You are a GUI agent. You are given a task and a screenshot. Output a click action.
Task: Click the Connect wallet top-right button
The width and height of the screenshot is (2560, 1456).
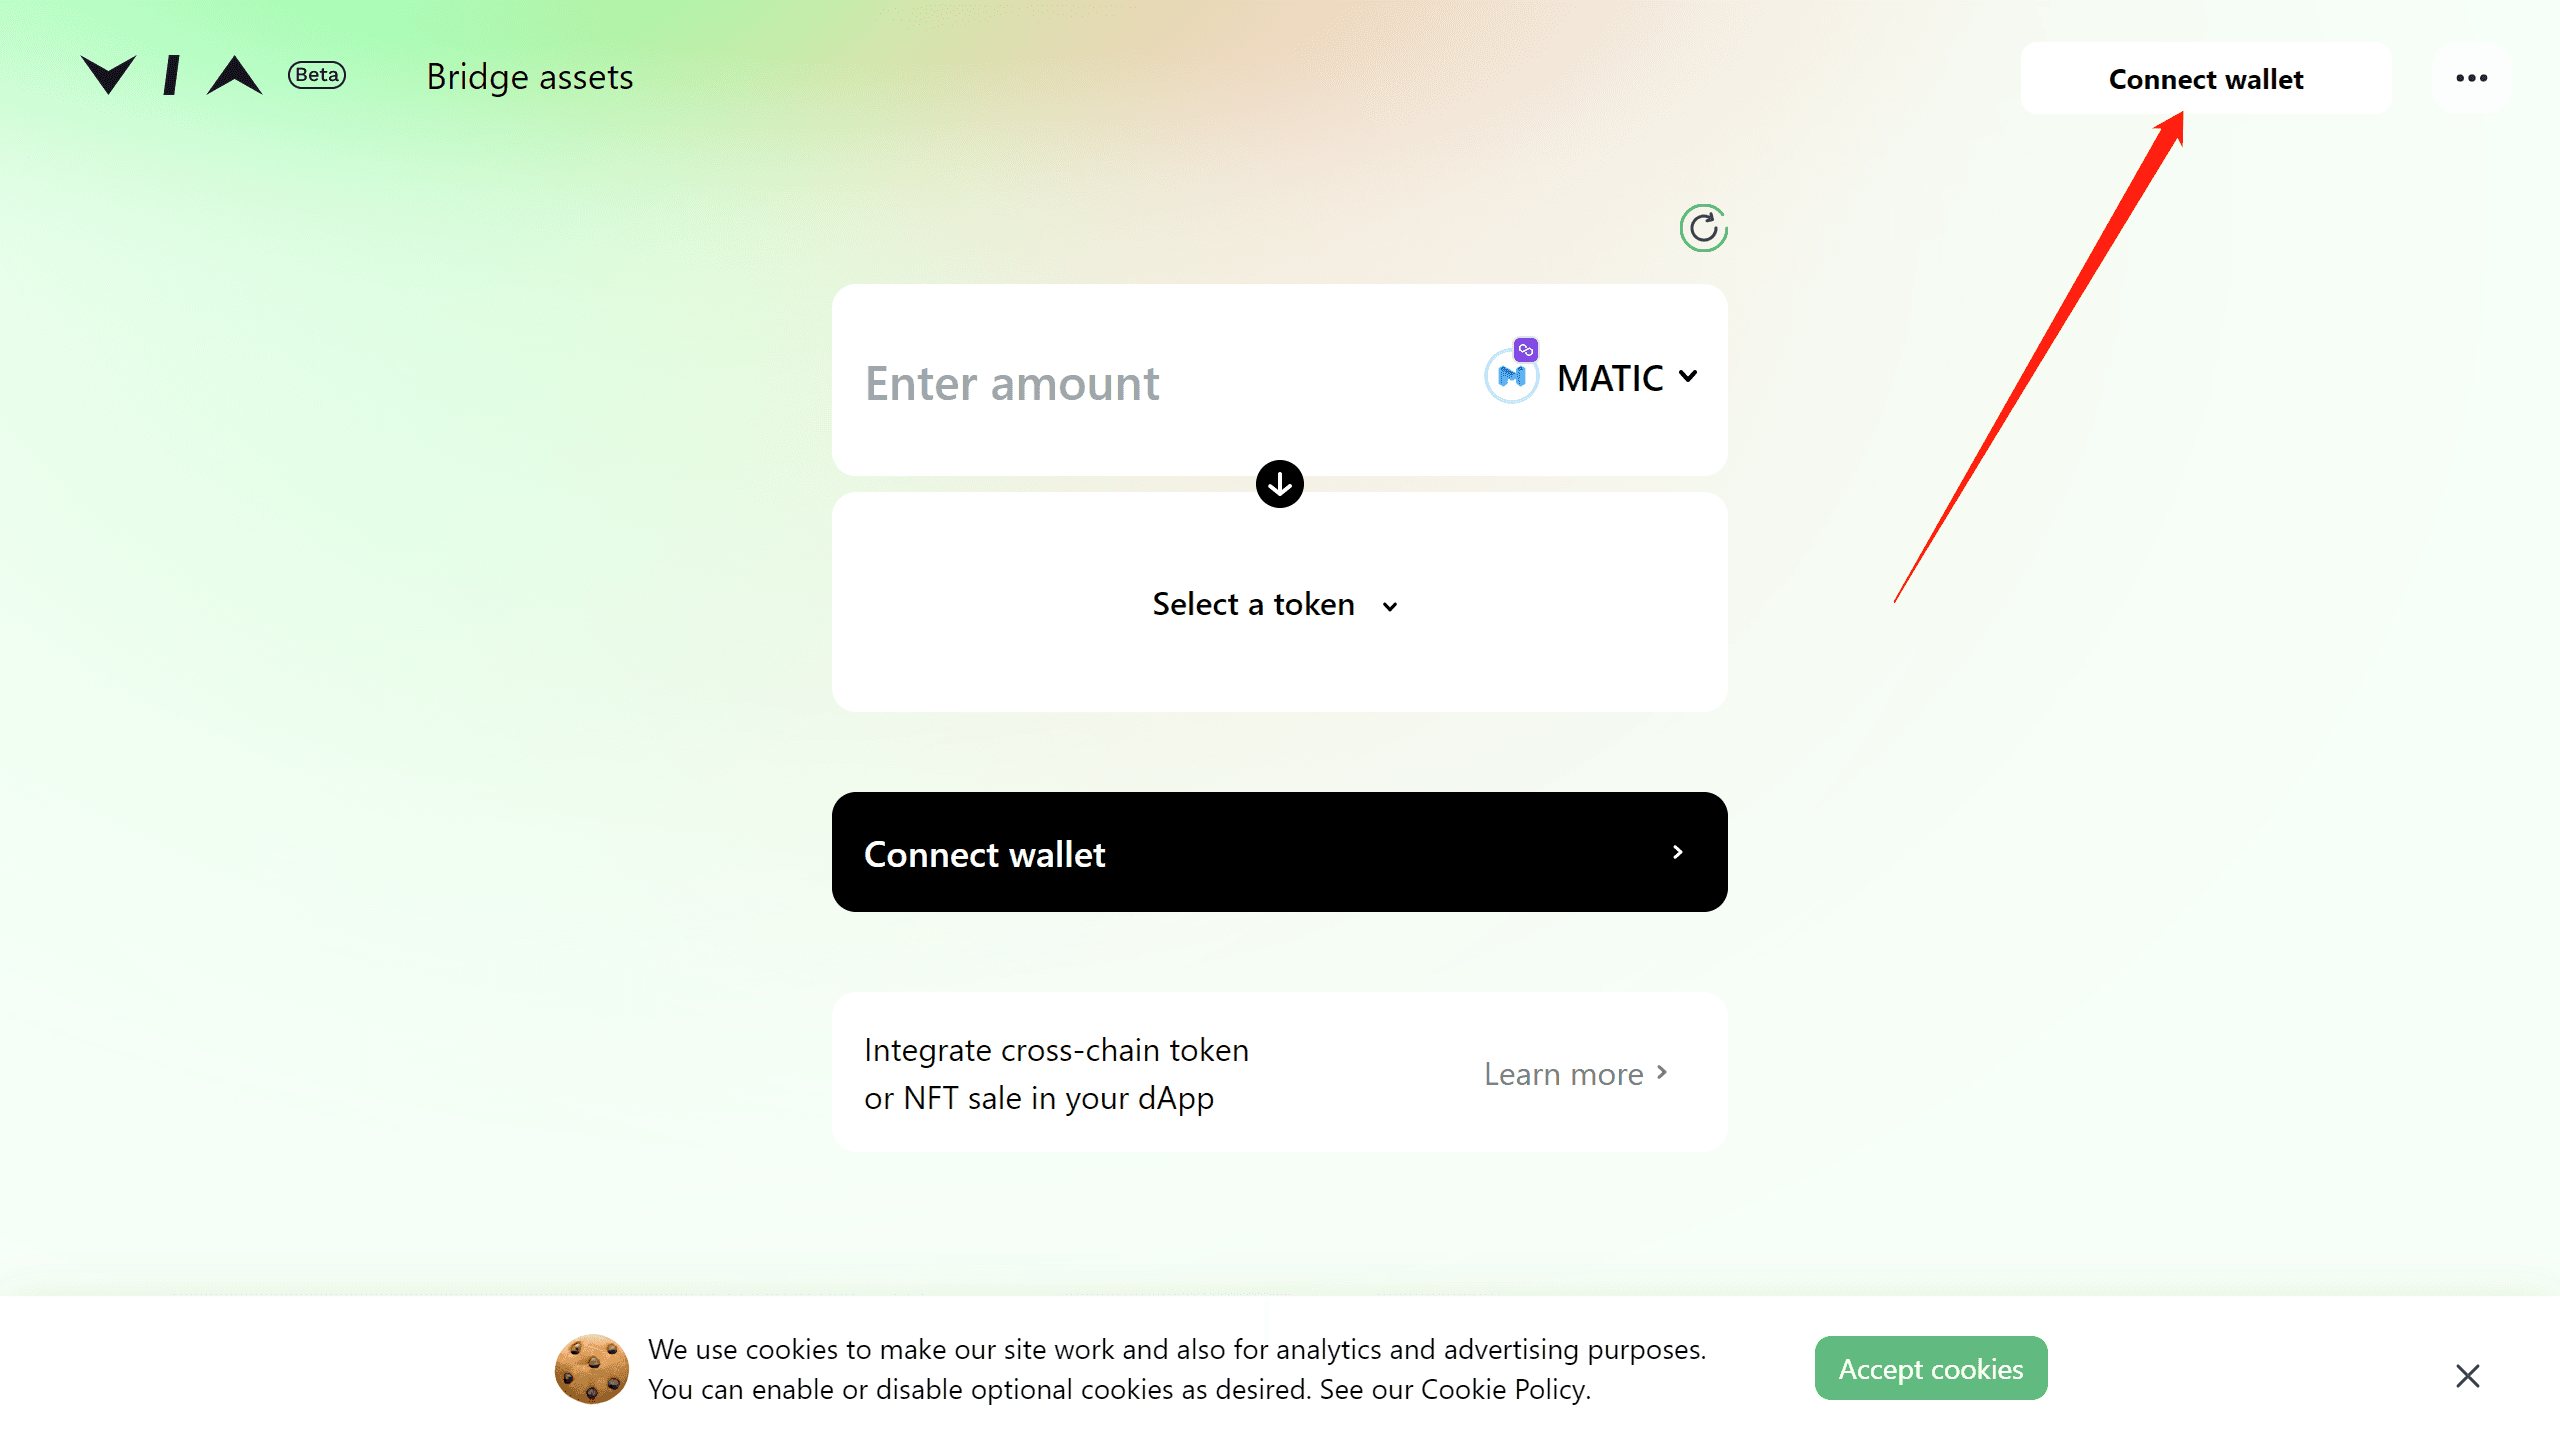coord(2207,77)
